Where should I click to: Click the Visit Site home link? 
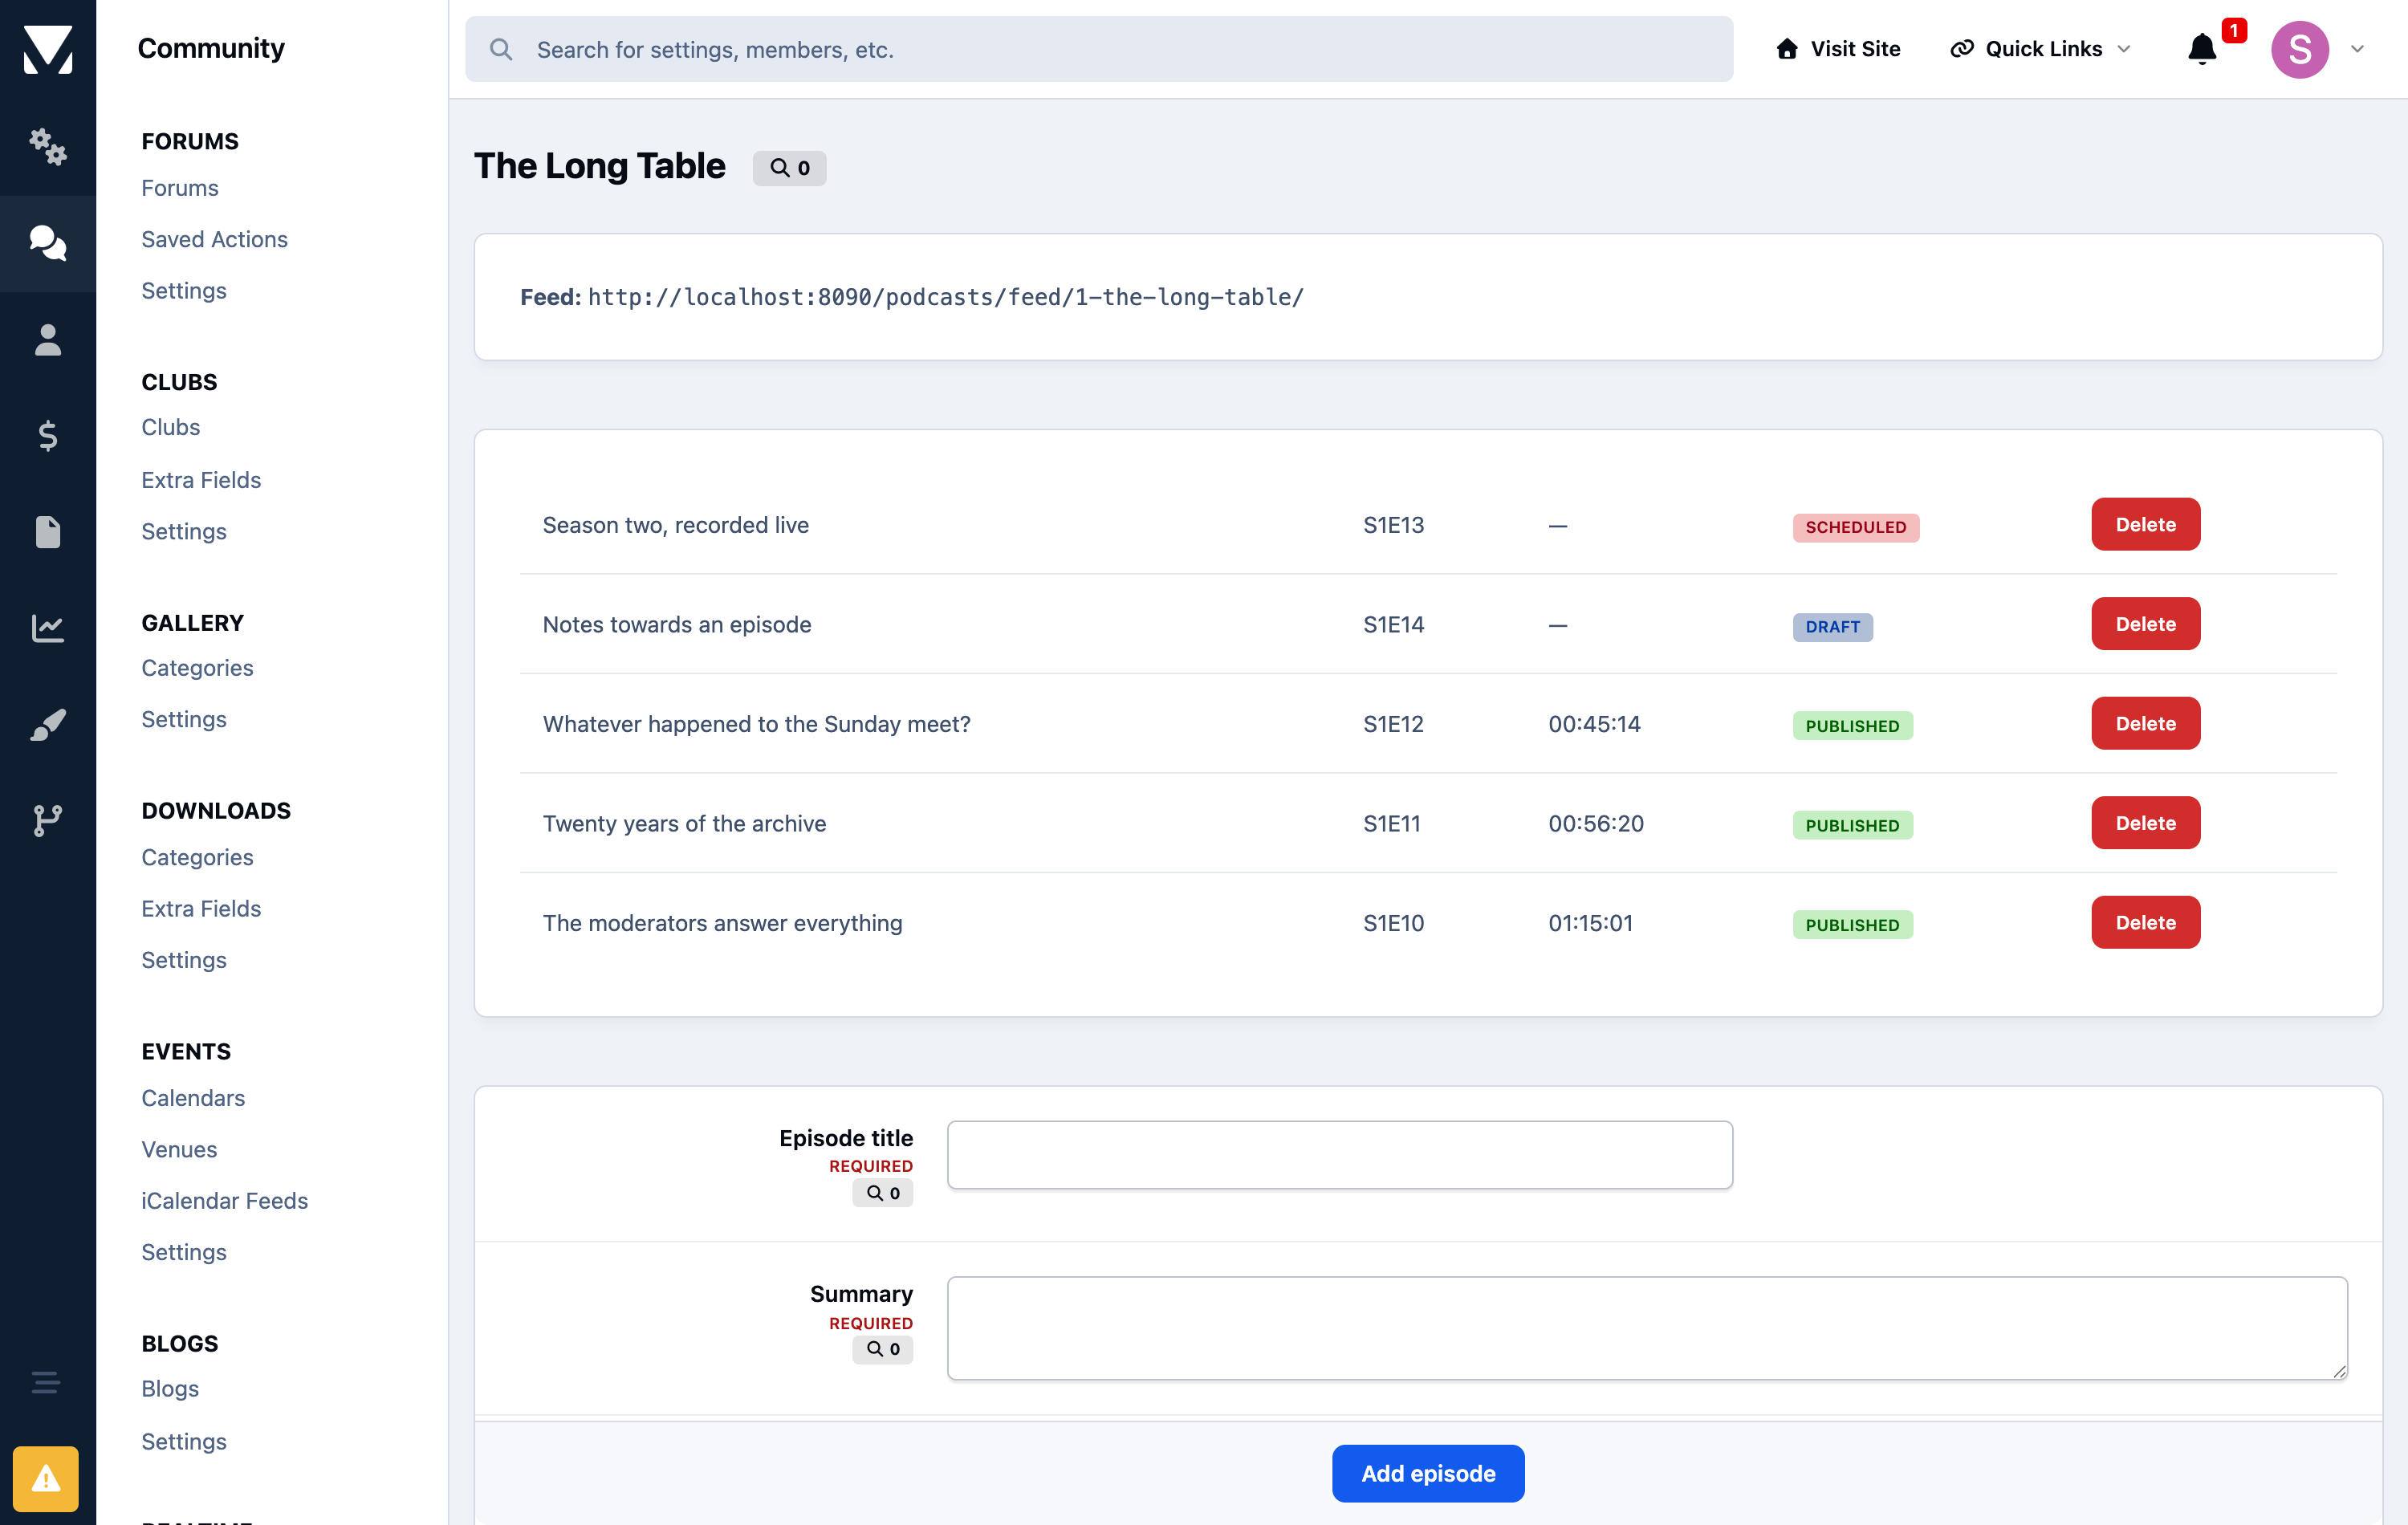pos(1838,49)
